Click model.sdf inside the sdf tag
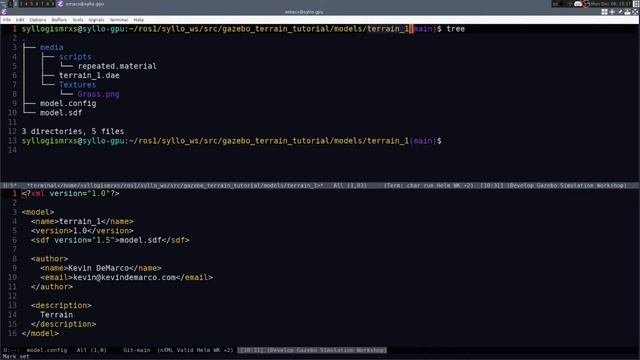Viewport: 640px width, 360px height. tap(140, 240)
